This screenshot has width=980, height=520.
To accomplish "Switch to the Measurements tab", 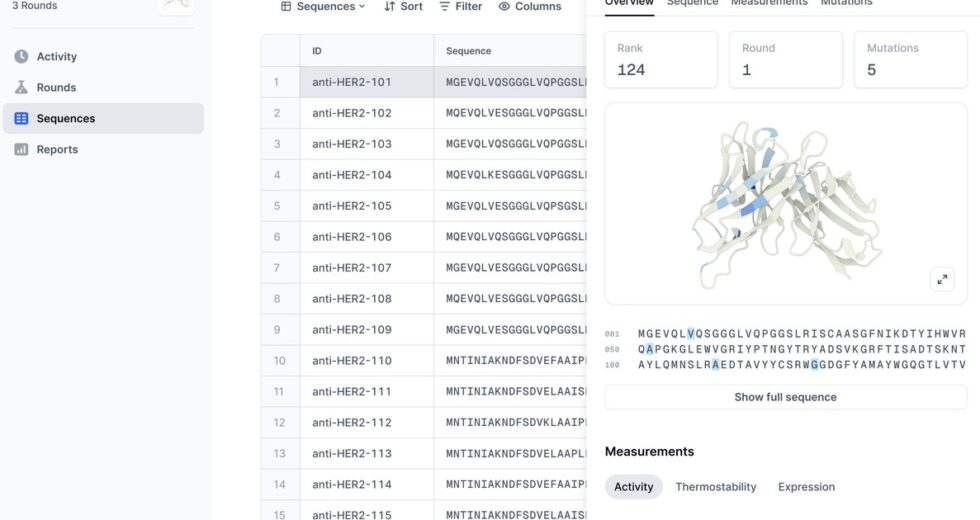I will coord(769,3).
